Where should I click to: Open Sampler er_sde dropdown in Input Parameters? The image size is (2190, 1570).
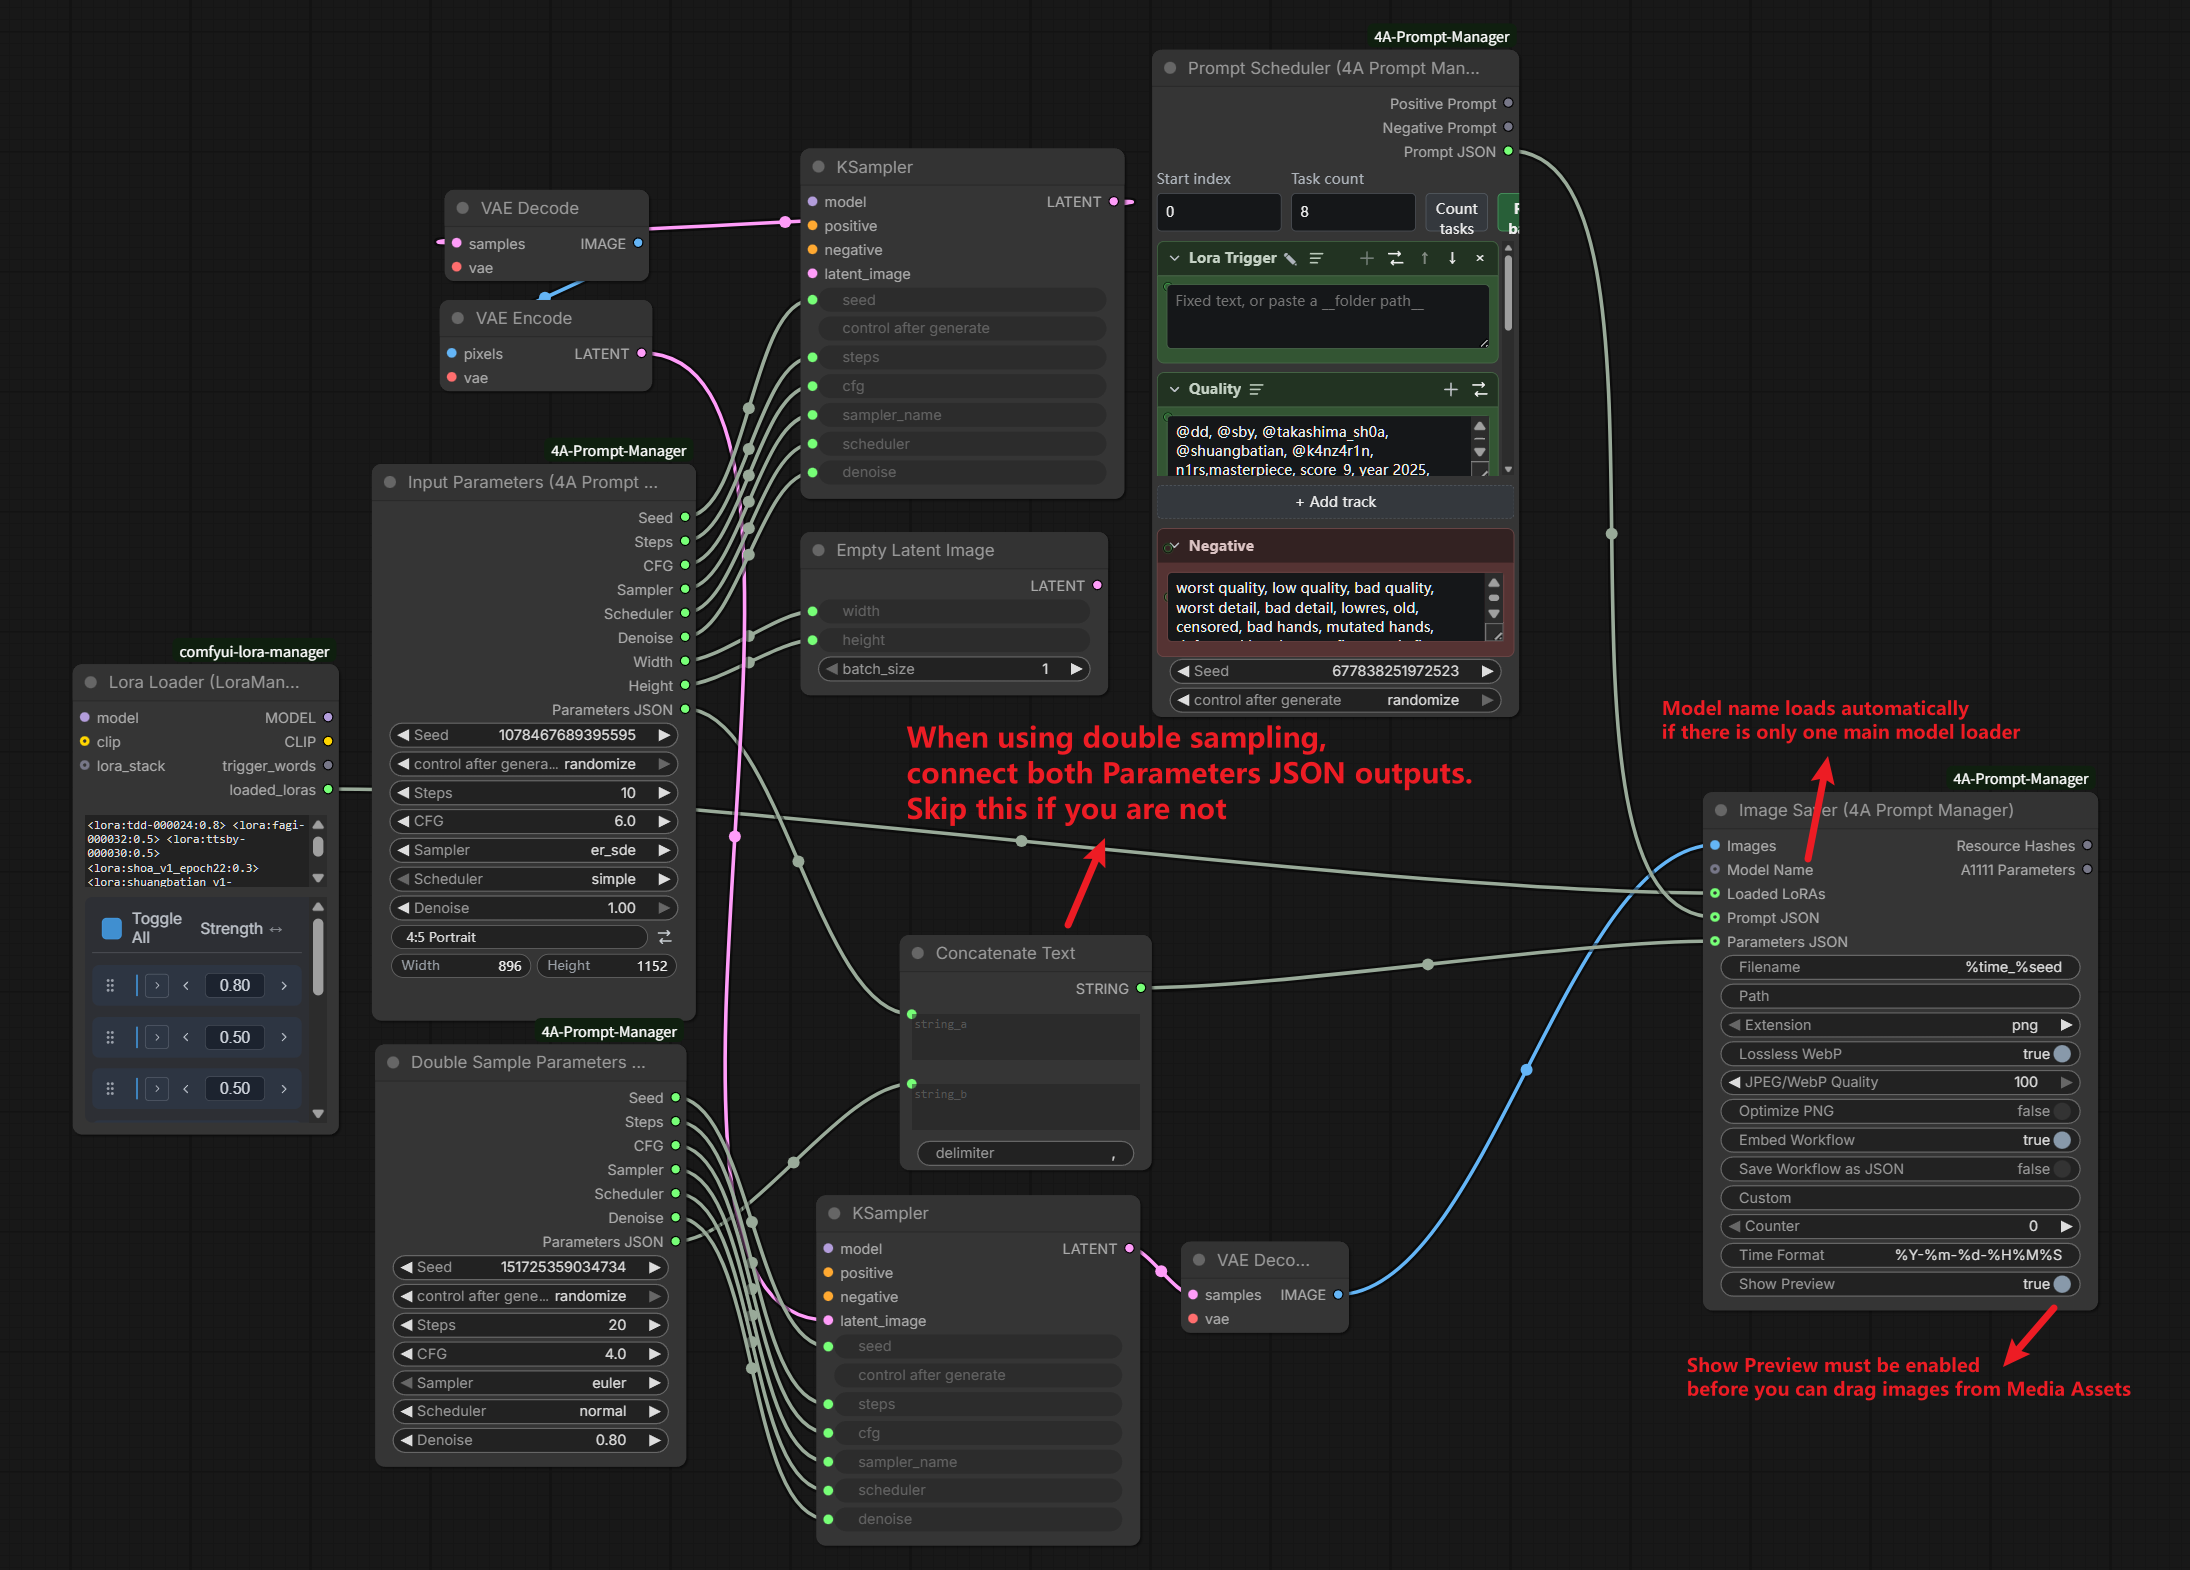point(534,850)
